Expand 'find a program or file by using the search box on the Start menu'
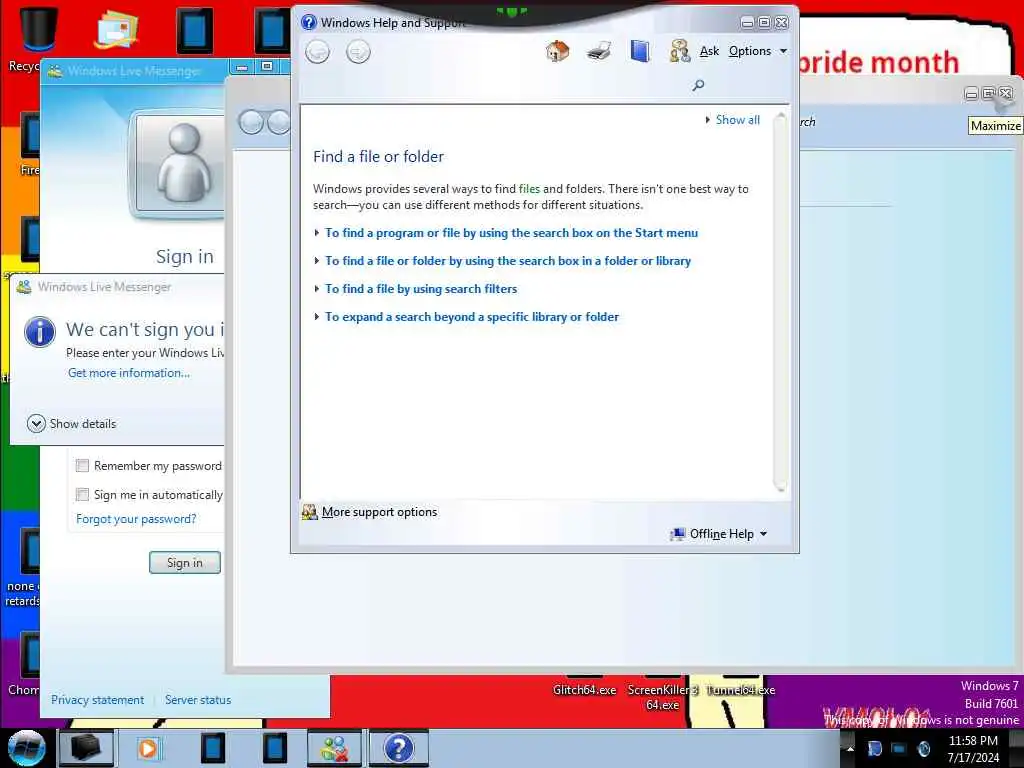Screen dimensions: 1024x768 511,232
